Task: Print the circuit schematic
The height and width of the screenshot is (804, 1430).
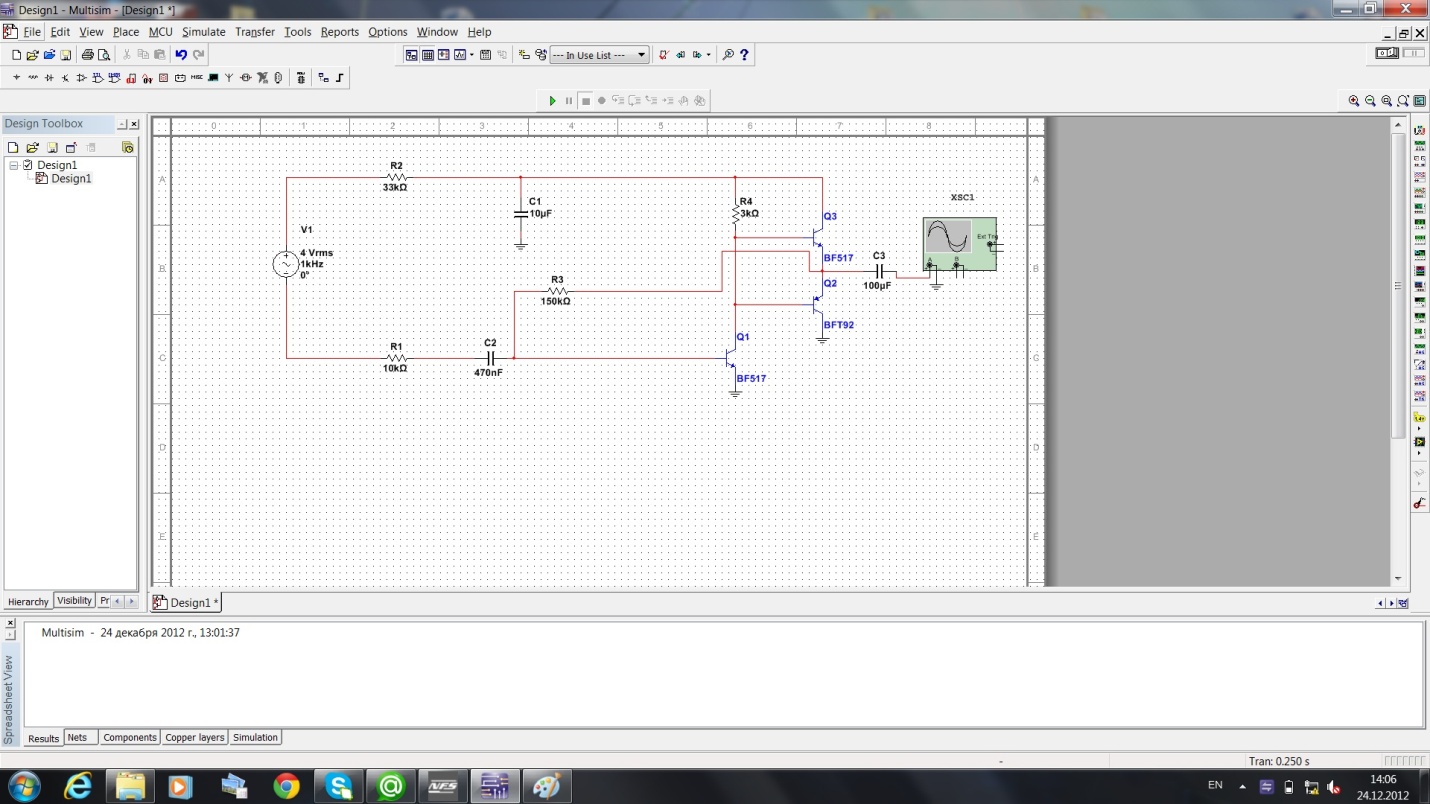Action: [x=88, y=55]
